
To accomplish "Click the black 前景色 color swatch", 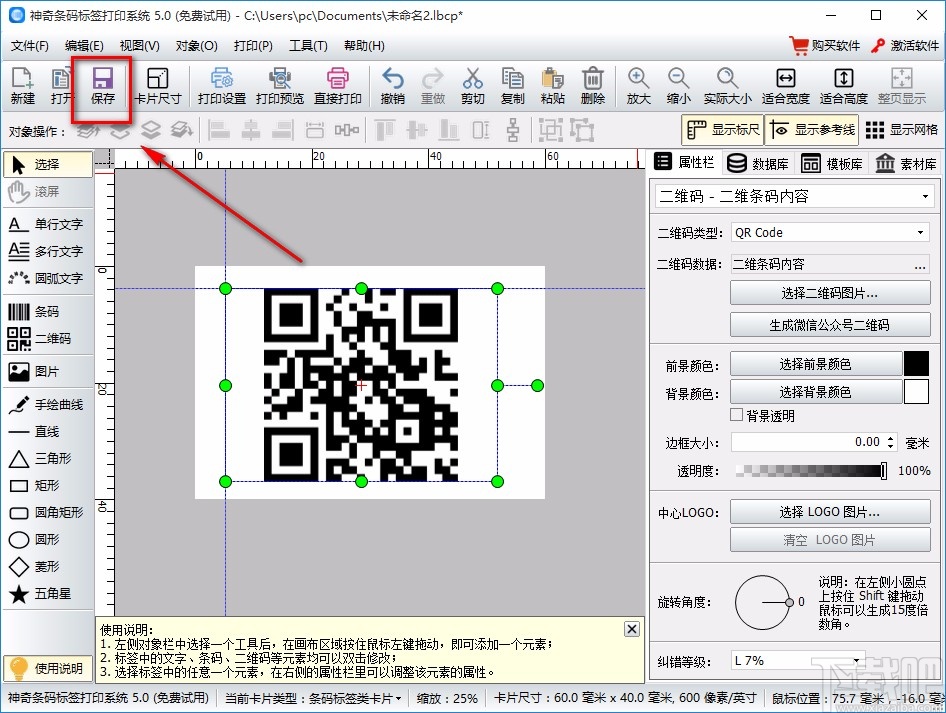I will [x=917, y=363].
